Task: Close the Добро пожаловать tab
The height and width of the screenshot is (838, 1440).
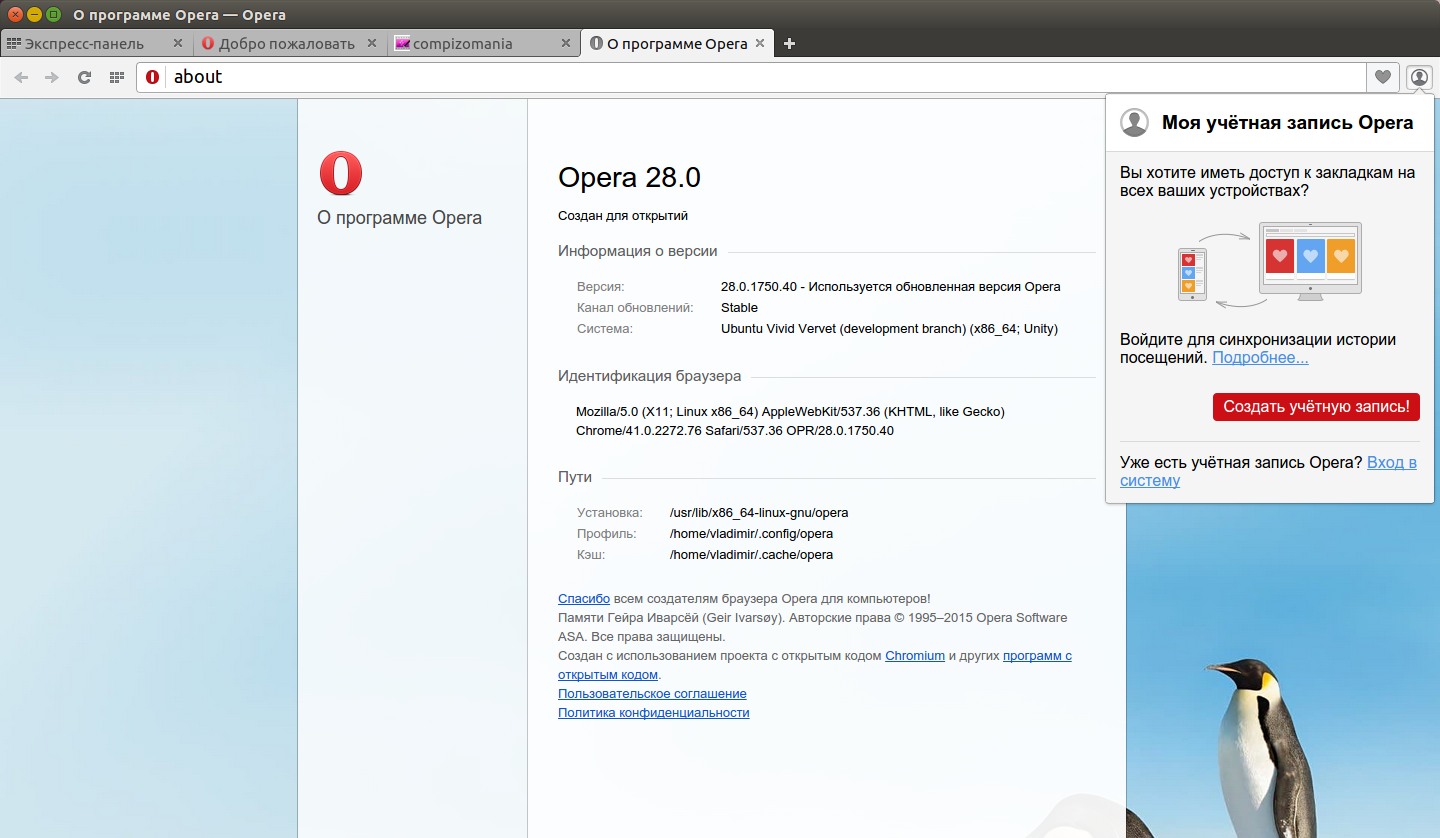Action: pos(372,43)
